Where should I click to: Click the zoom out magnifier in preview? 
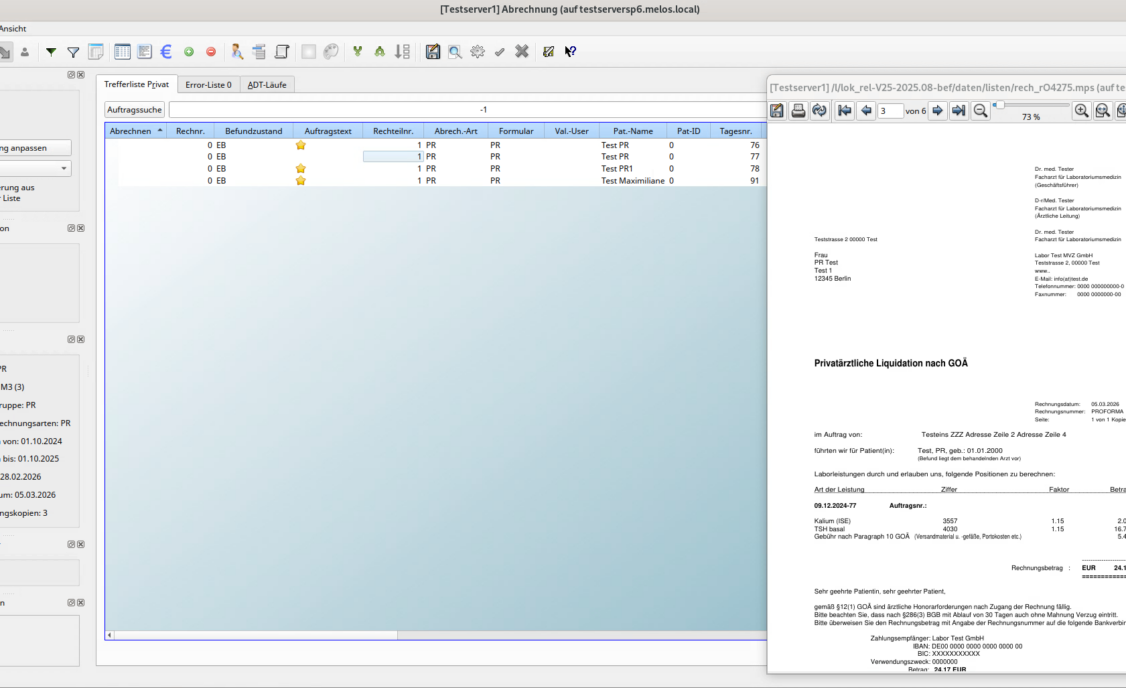[x=981, y=111]
